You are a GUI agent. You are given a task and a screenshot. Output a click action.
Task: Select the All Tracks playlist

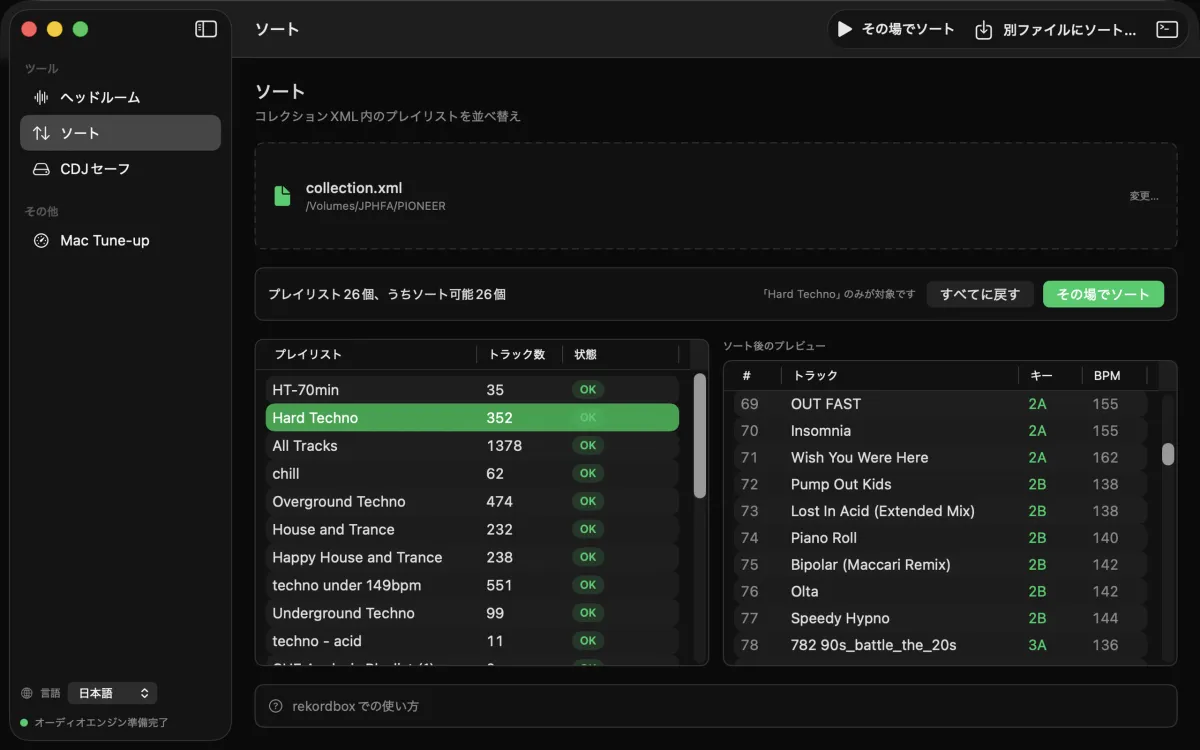pyautogui.click(x=472, y=446)
